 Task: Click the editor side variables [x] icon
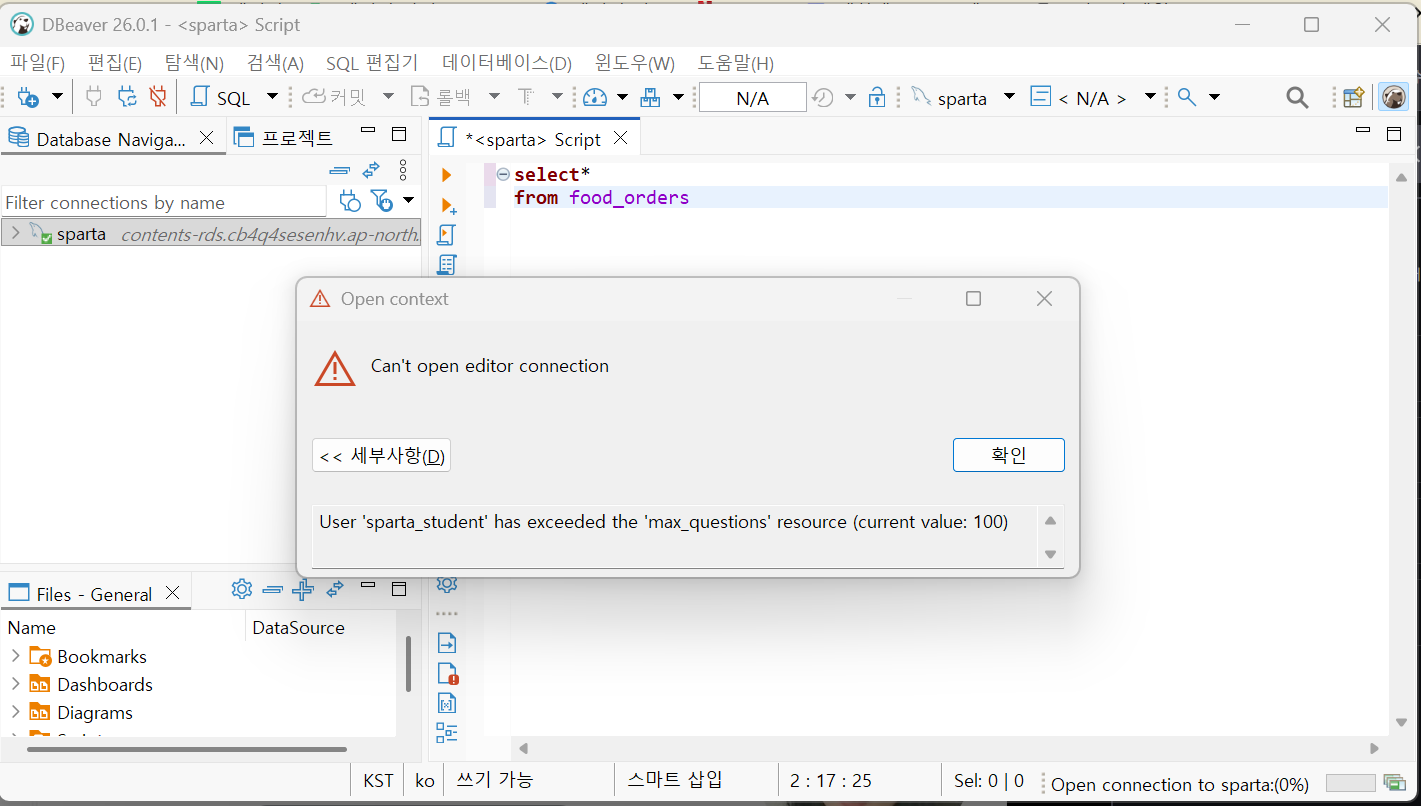pyautogui.click(x=447, y=703)
